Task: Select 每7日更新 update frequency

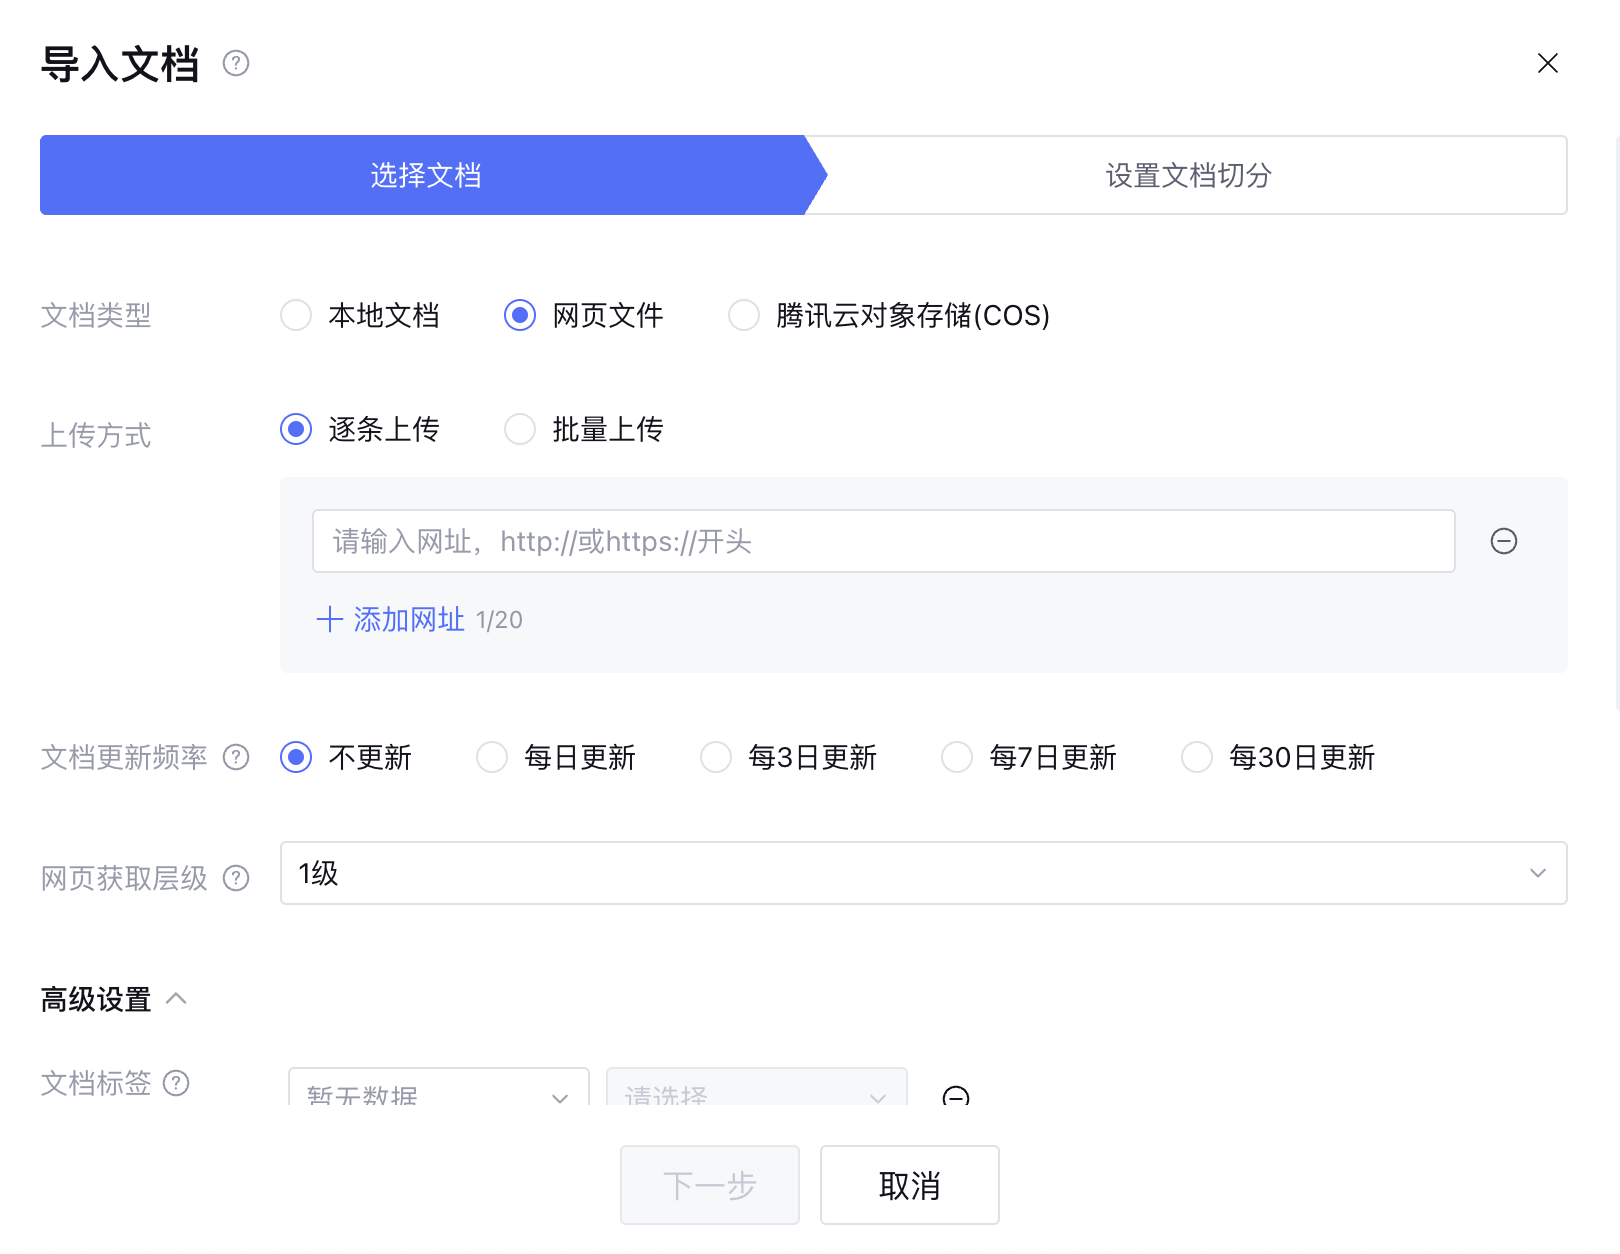Action: 957,758
